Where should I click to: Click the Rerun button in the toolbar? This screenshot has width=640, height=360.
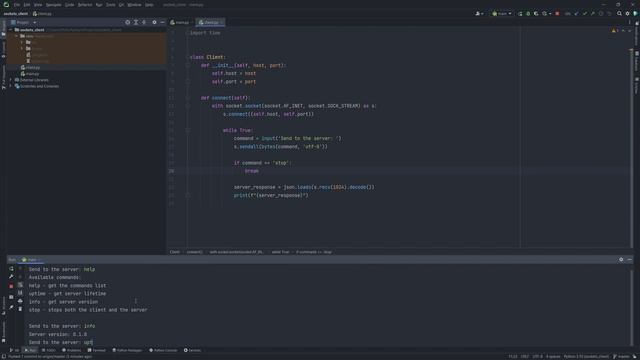(520, 14)
